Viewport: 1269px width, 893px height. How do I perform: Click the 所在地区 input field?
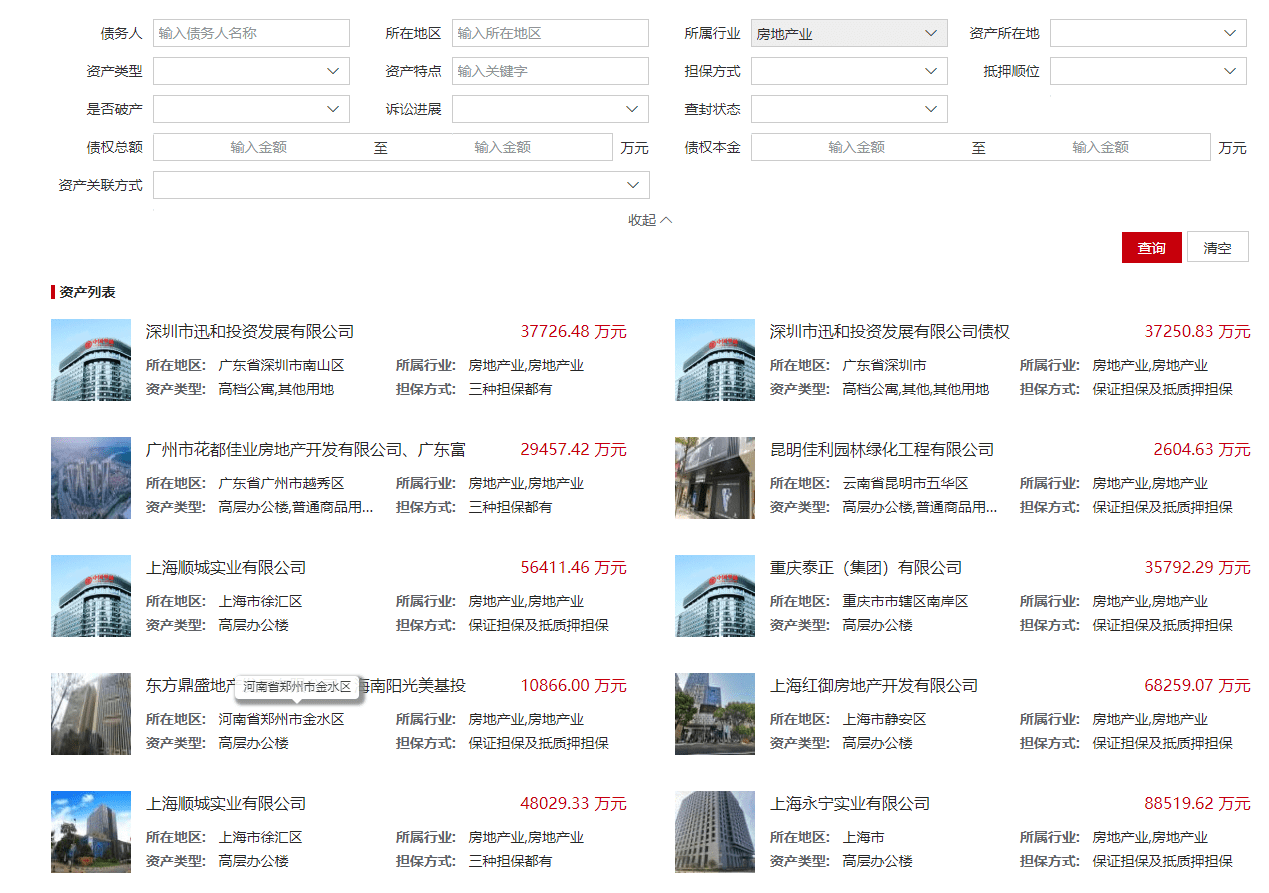coord(550,33)
